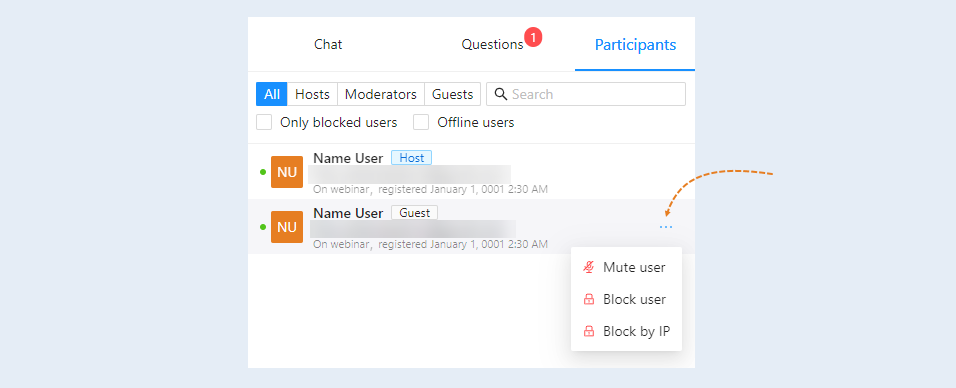The image size is (956, 388).
Task: Click the magnifier search icon
Action: (x=501, y=94)
